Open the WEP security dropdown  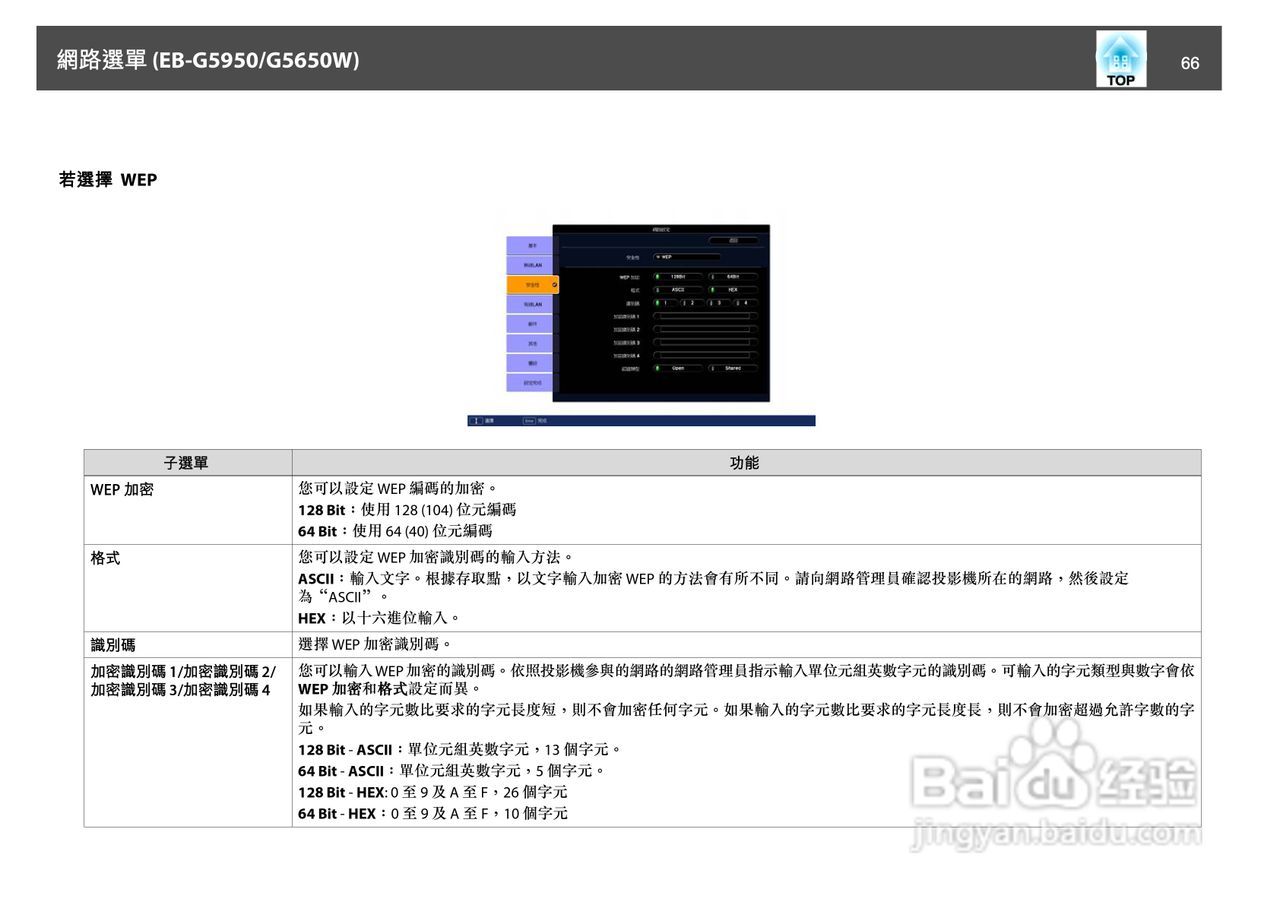tap(686, 257)
